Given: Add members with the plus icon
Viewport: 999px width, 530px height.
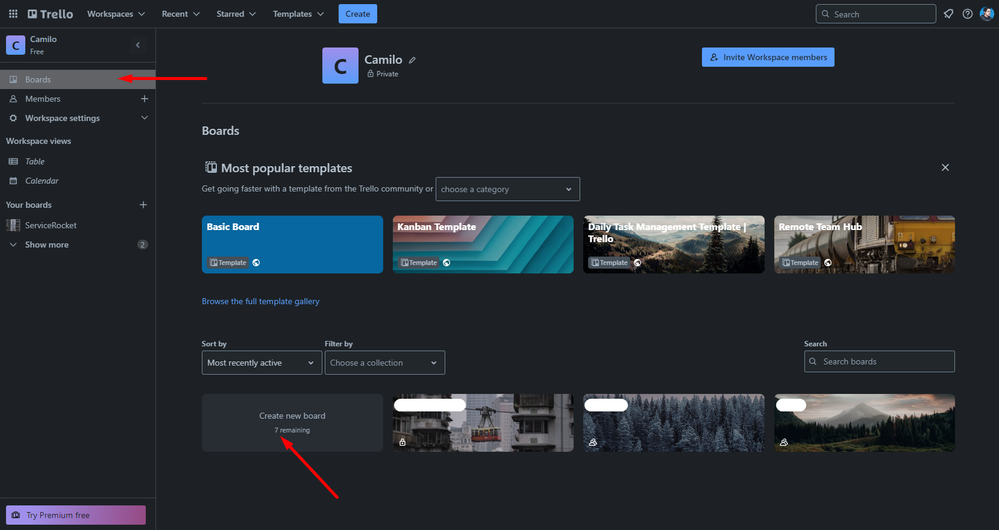Looking at the screenshot, I should coord(145,99).
